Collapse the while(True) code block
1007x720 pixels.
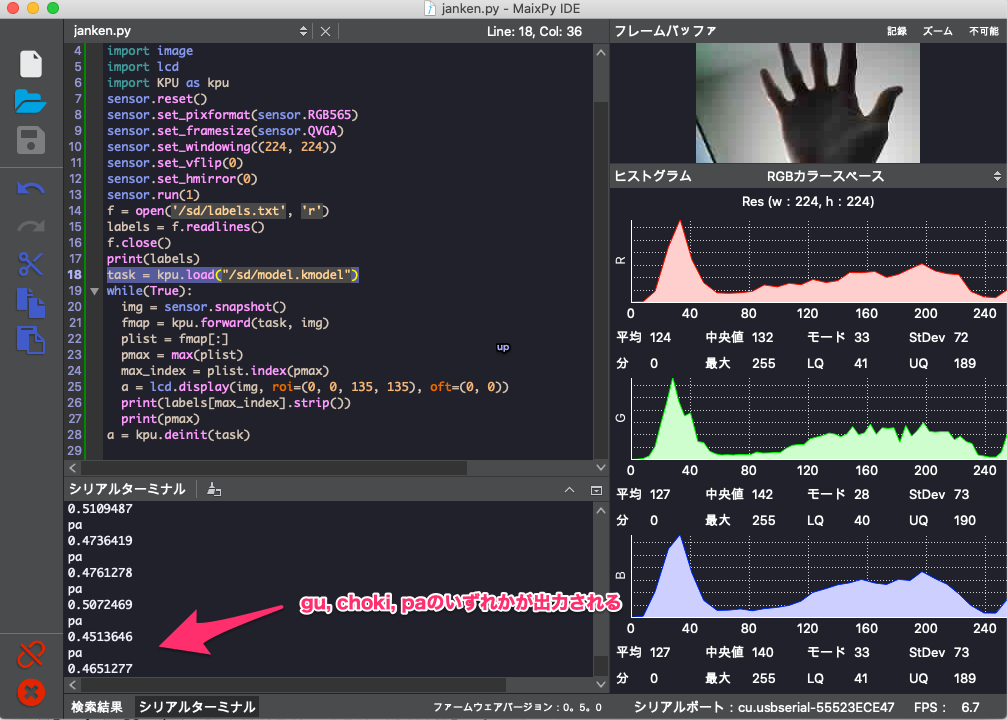coord(94,291)
